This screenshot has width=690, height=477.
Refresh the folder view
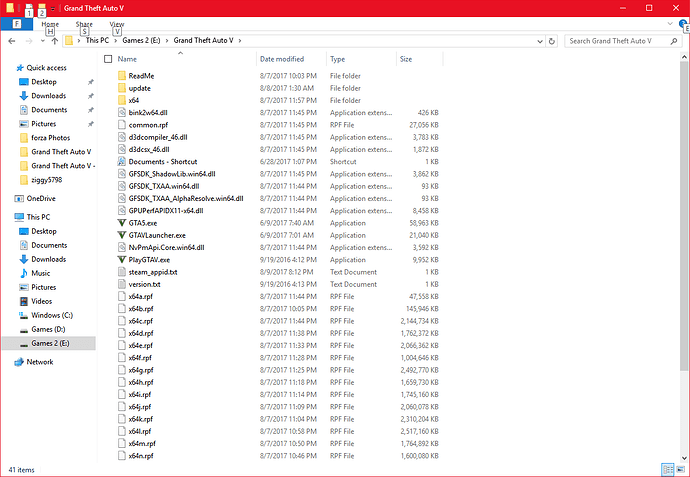click(x=551, y=41)
